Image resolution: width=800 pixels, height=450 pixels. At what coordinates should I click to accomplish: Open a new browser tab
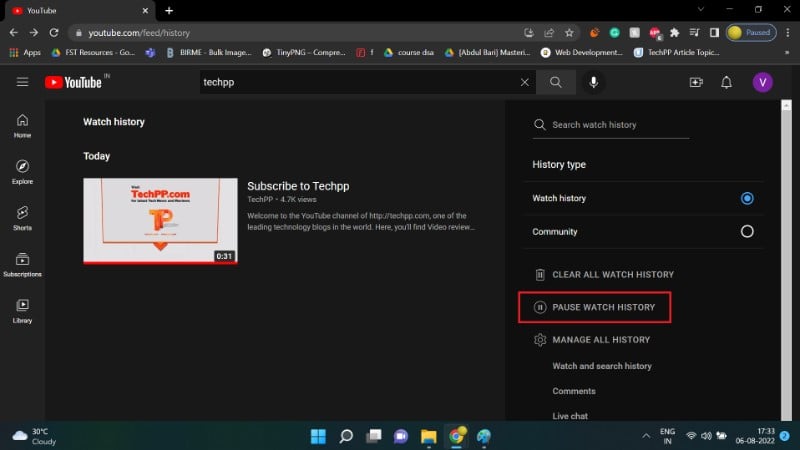(169, 10)
